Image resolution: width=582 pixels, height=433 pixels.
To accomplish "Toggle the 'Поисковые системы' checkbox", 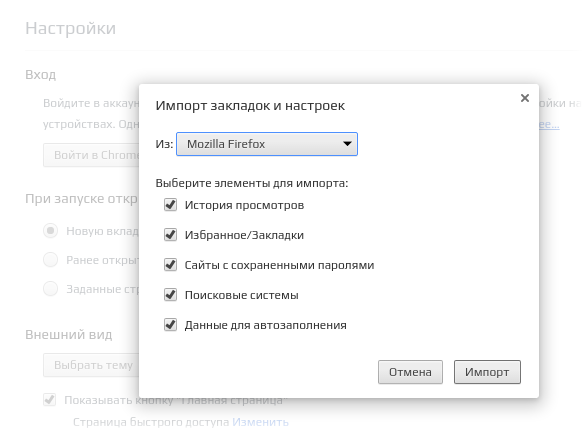I will (170, 295).
